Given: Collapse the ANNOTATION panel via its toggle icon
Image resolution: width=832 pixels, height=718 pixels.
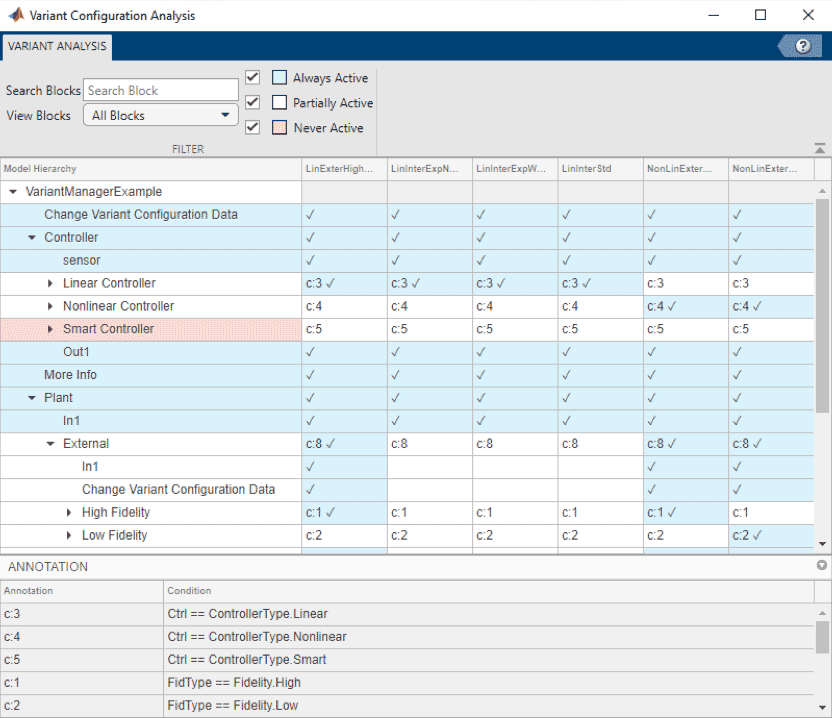Looking at the screenshot, I should (820, 566).
